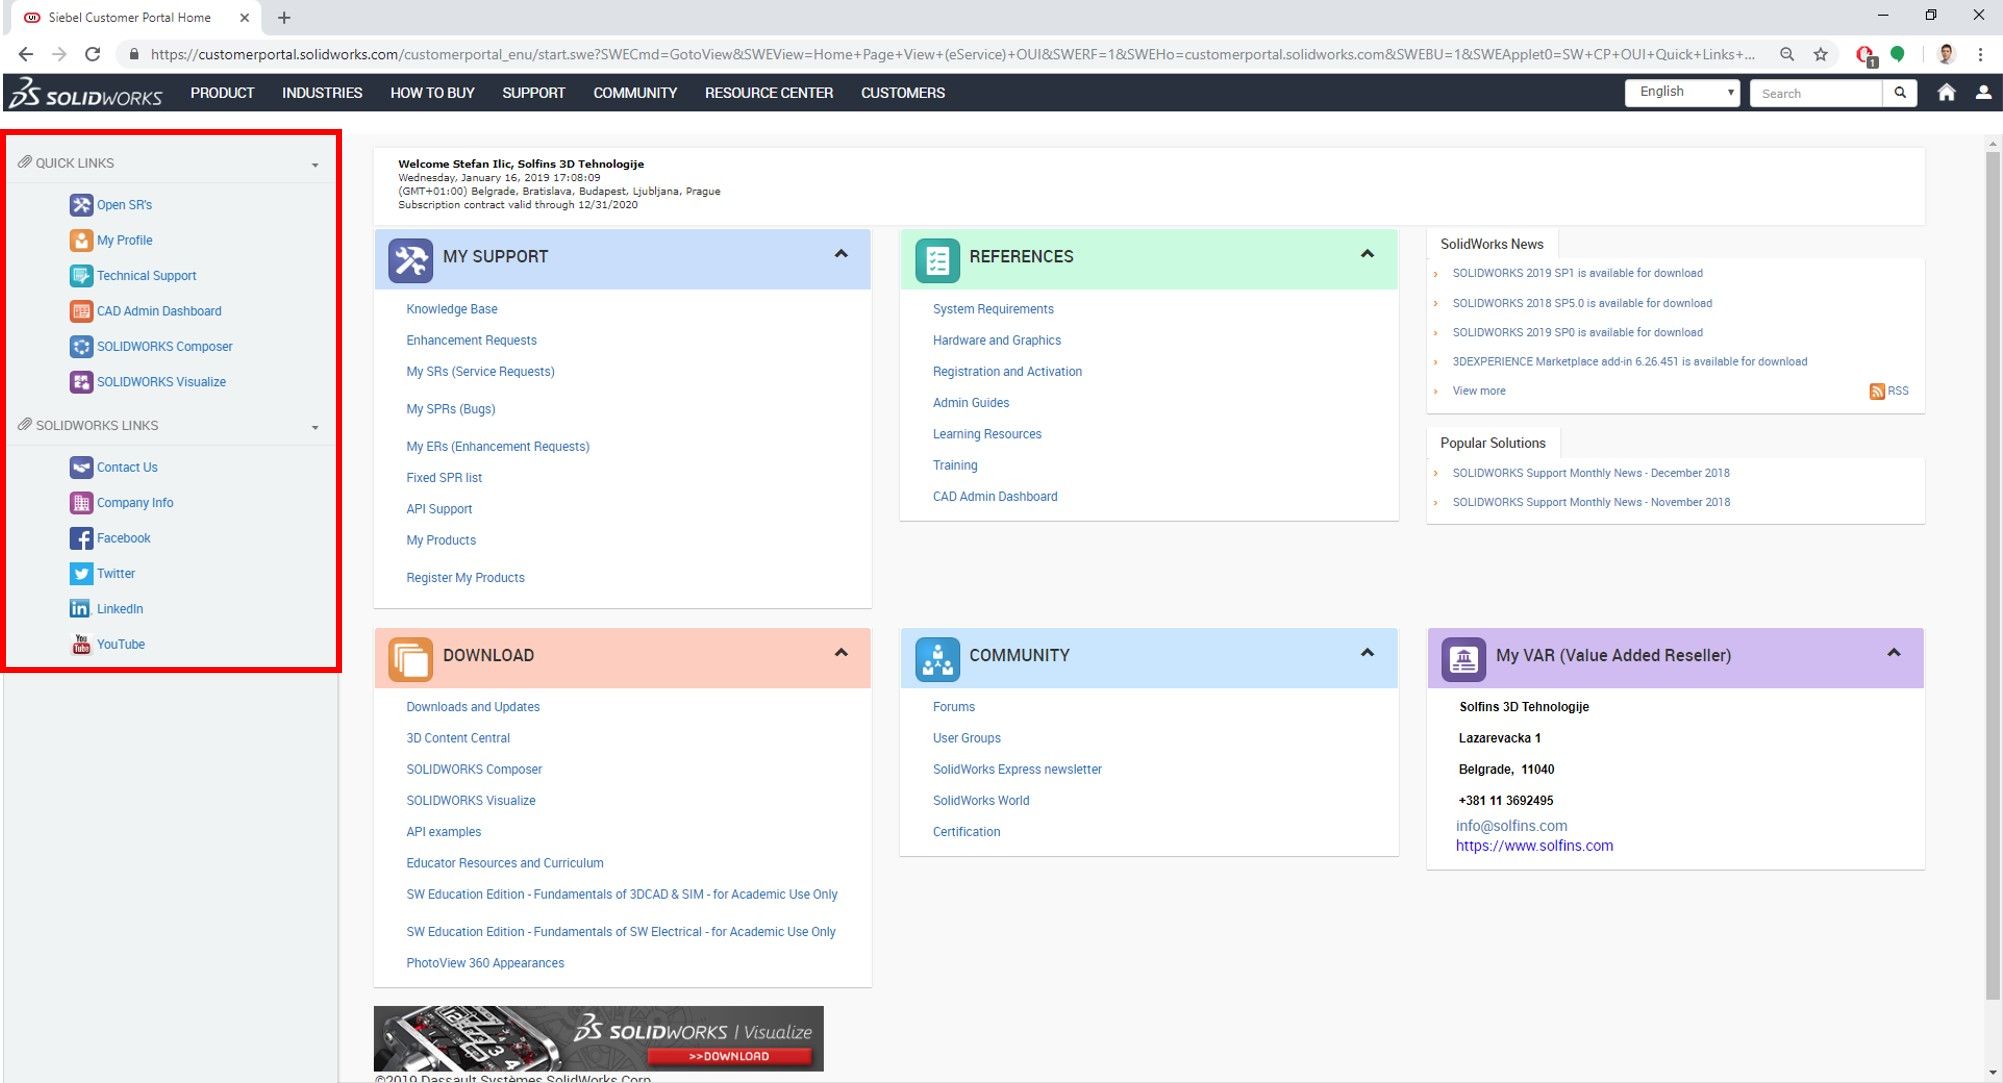
Task: Click the SOLIDWORKS Visualize icon
Action: (x=80, y=381)
